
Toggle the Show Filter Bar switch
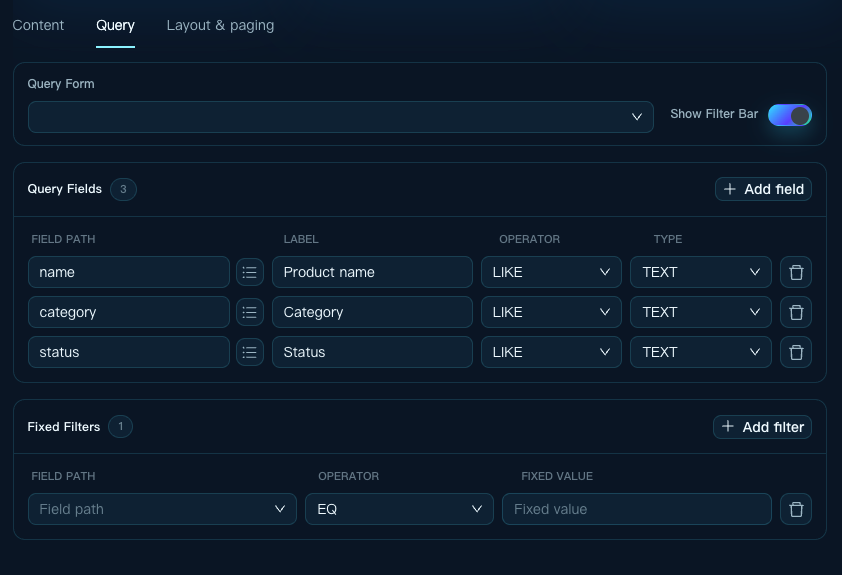pos(789,115)
